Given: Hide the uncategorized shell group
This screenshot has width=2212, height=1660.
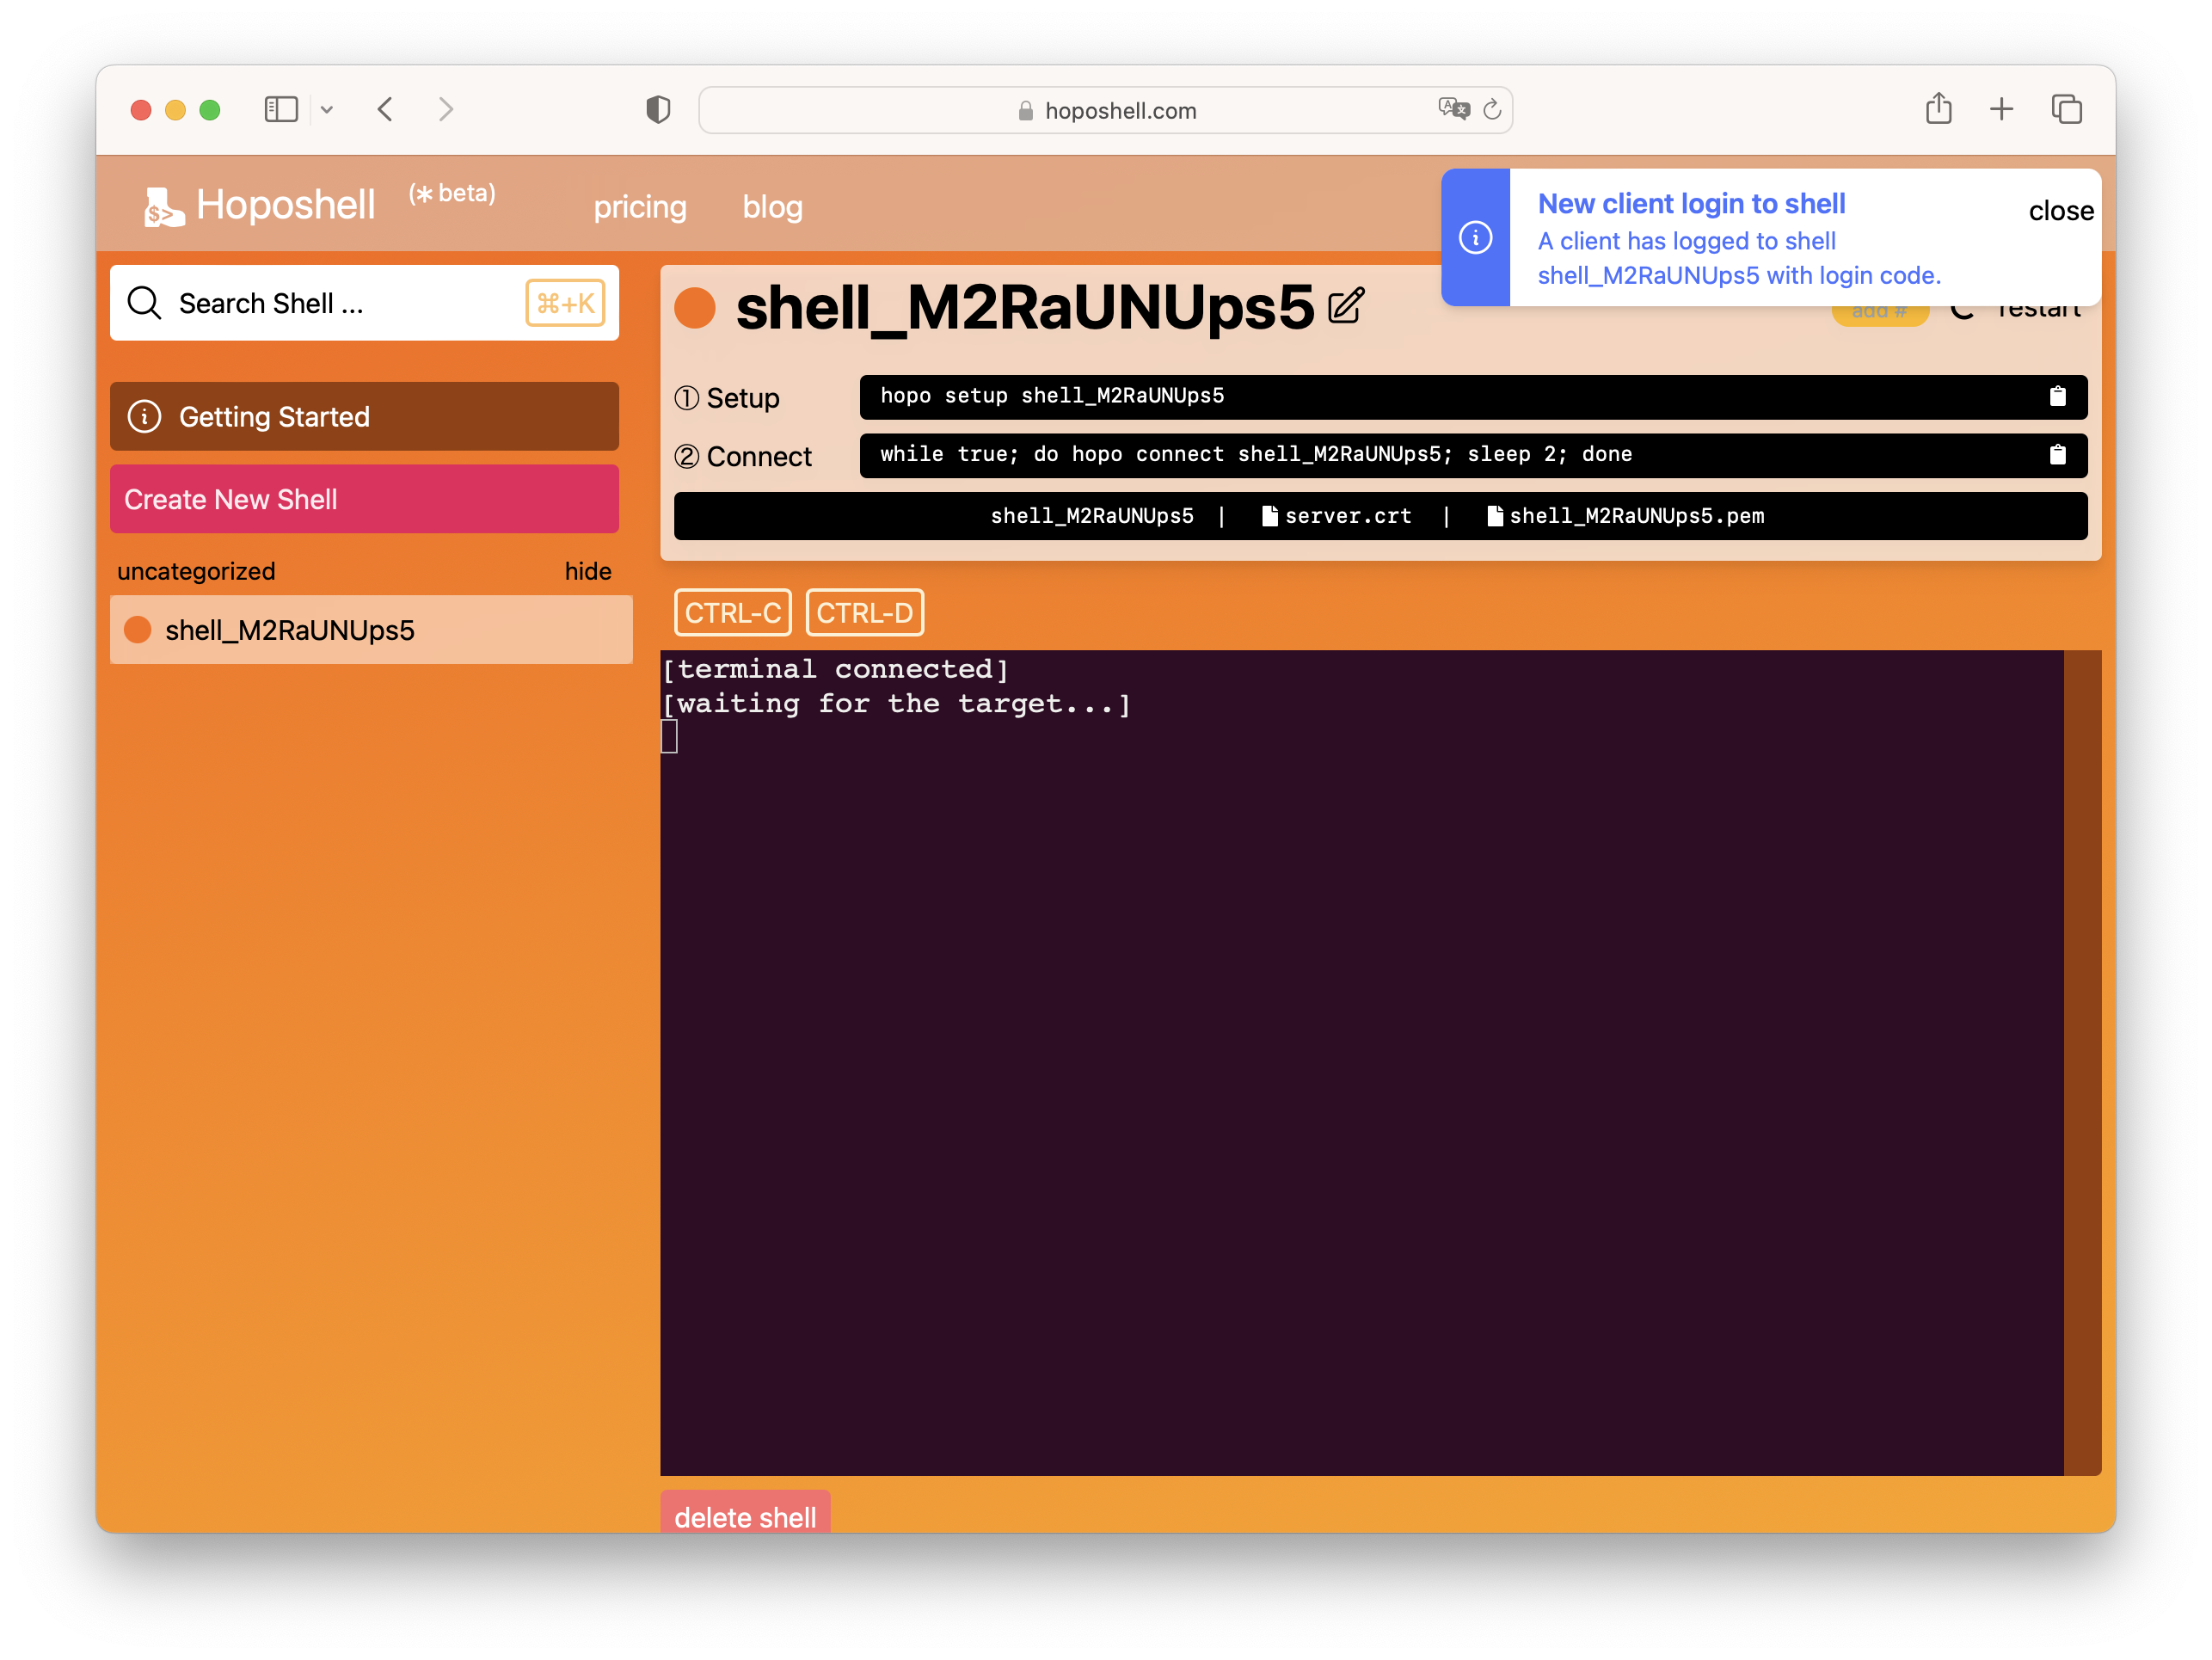Looking at the screenshot, I should coord(587,571).
